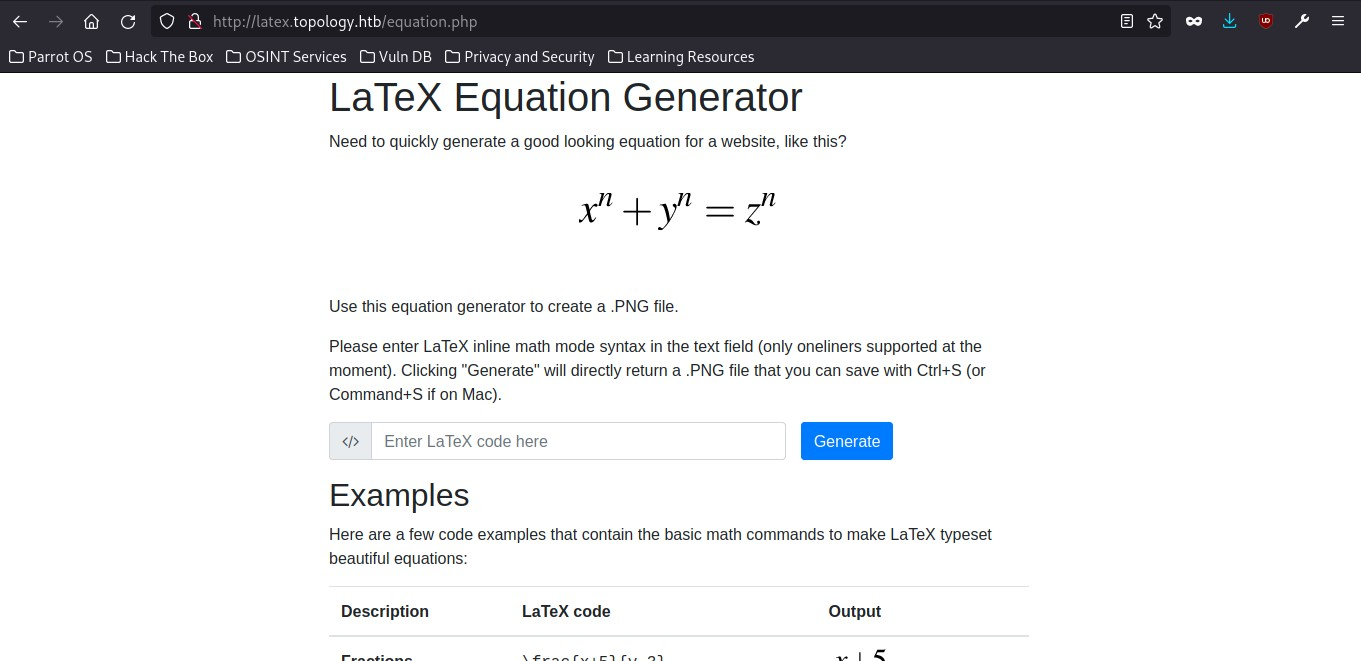Image resolution: width=1361 pixels, height=661 pixels.
Task: Open the hamburger application menu
Action: tap(1338, 21)
